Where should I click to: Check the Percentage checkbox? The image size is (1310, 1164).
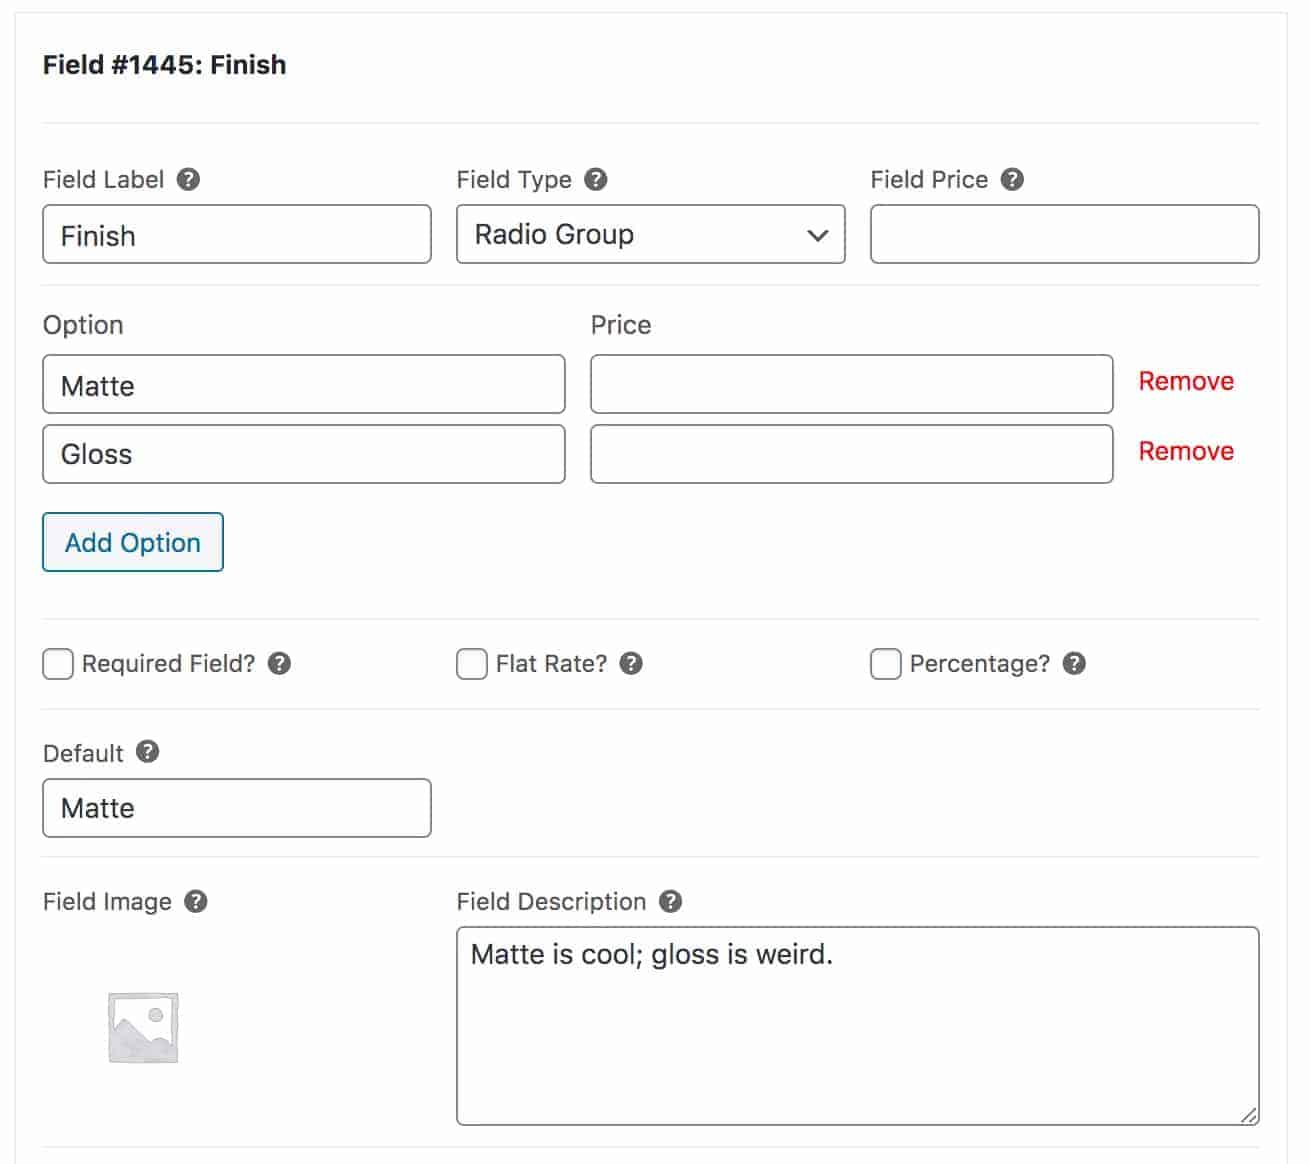[886, 664]
